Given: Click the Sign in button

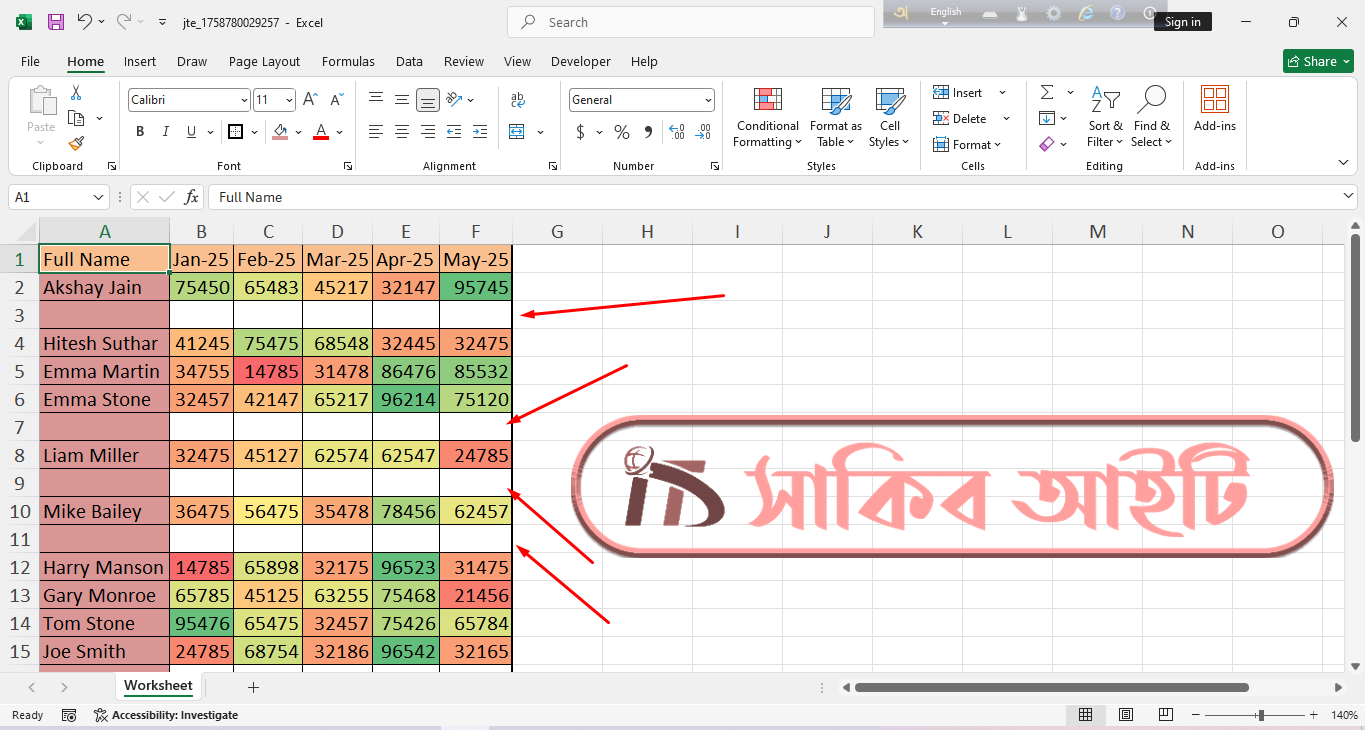Looking at the screenshot, I should [1183, 21].
